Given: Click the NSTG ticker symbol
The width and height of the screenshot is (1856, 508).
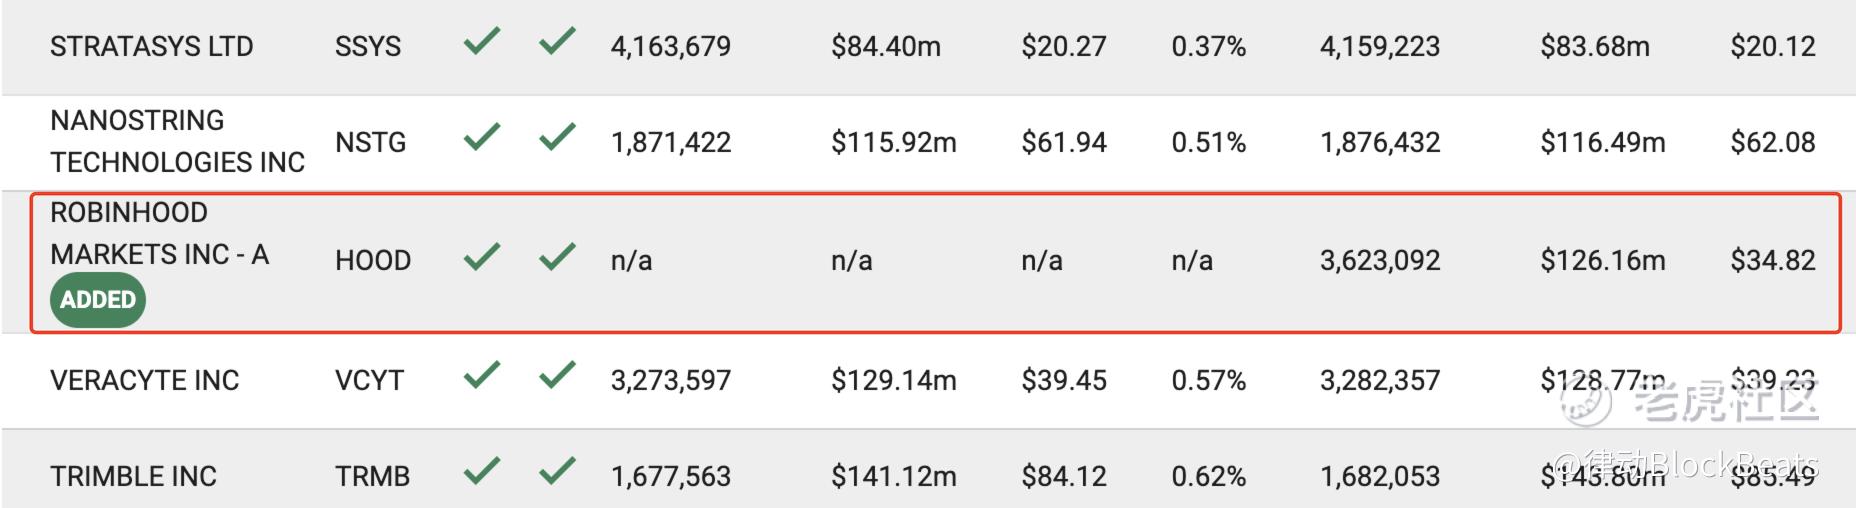Looking at the screenshot, I should click(x=371, y=143).
